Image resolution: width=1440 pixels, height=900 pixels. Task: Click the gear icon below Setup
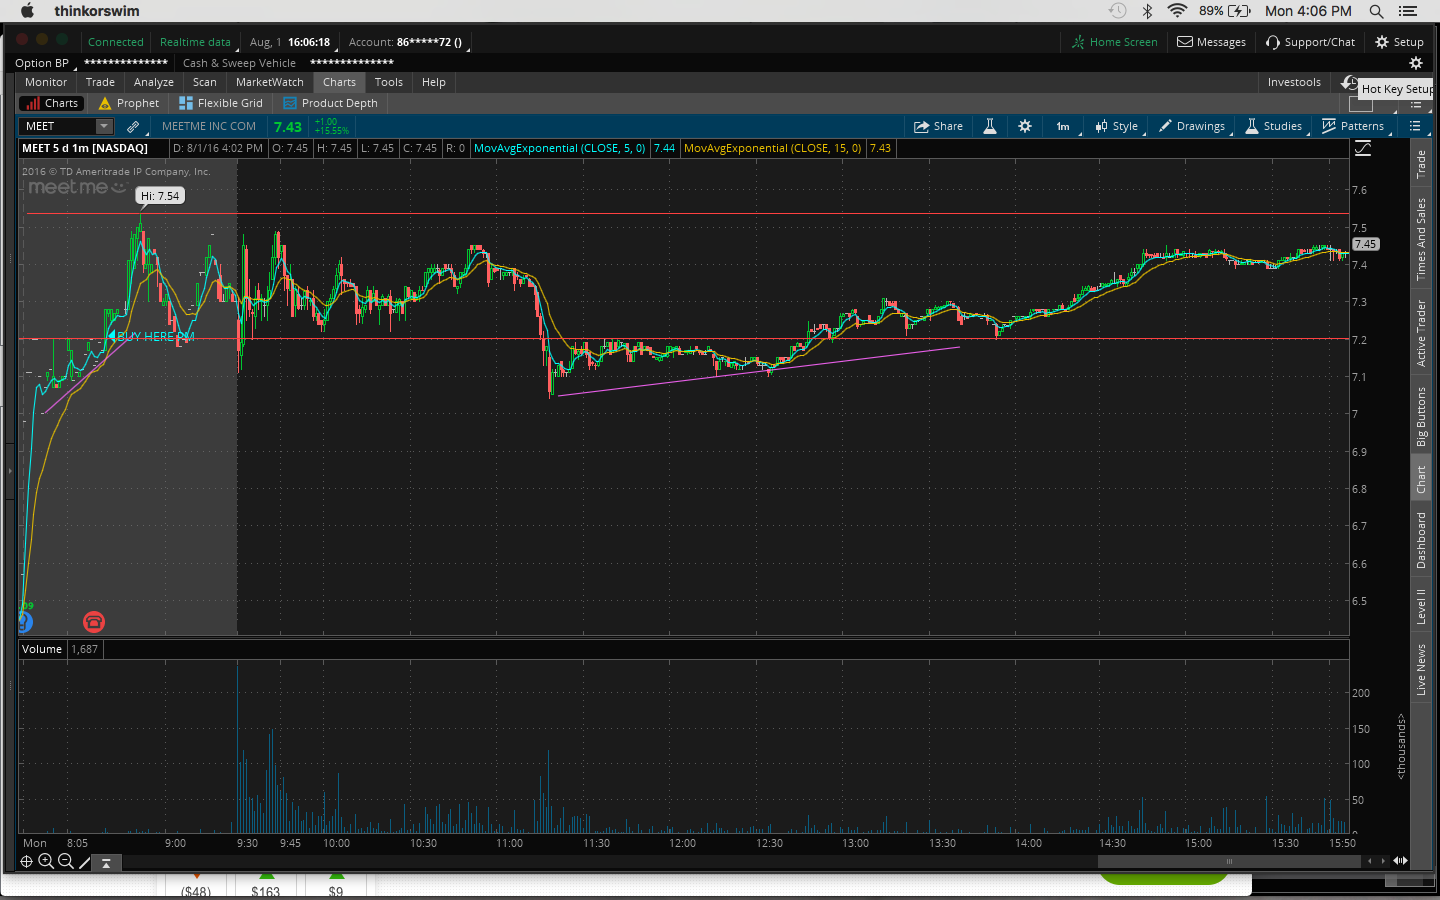(1416, 63)
